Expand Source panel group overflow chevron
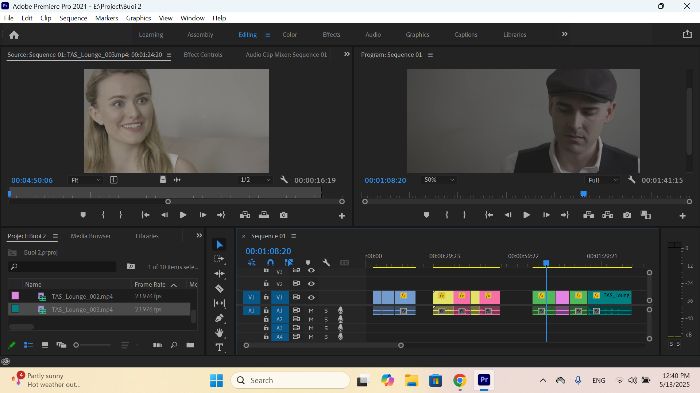The width and height of the screenshot is (700, 393). click(347, 54)
